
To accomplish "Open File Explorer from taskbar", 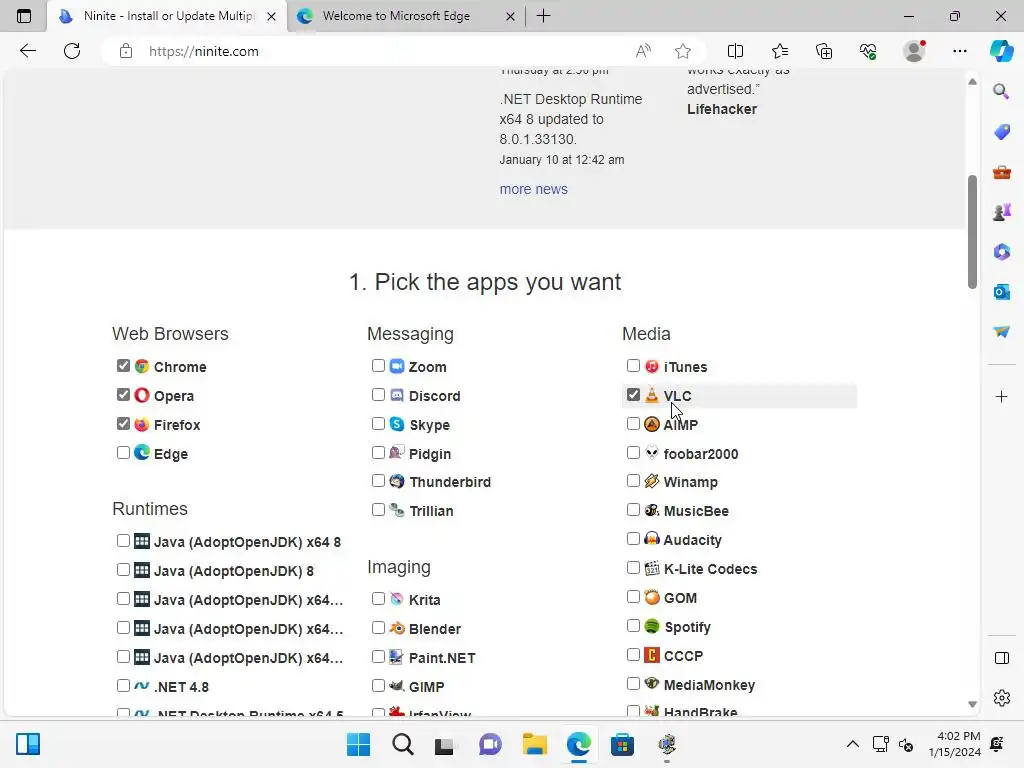I will [x=534, y=744].
